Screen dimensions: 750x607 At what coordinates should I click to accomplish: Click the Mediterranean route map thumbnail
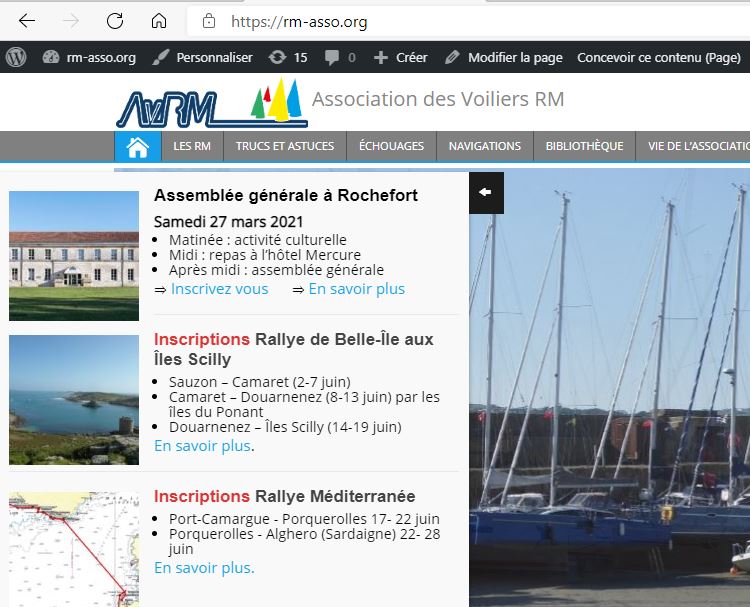[x=74, y=549]
